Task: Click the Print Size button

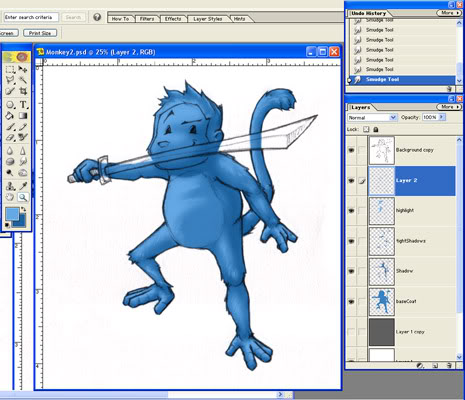Action: (x=40, y=33)
